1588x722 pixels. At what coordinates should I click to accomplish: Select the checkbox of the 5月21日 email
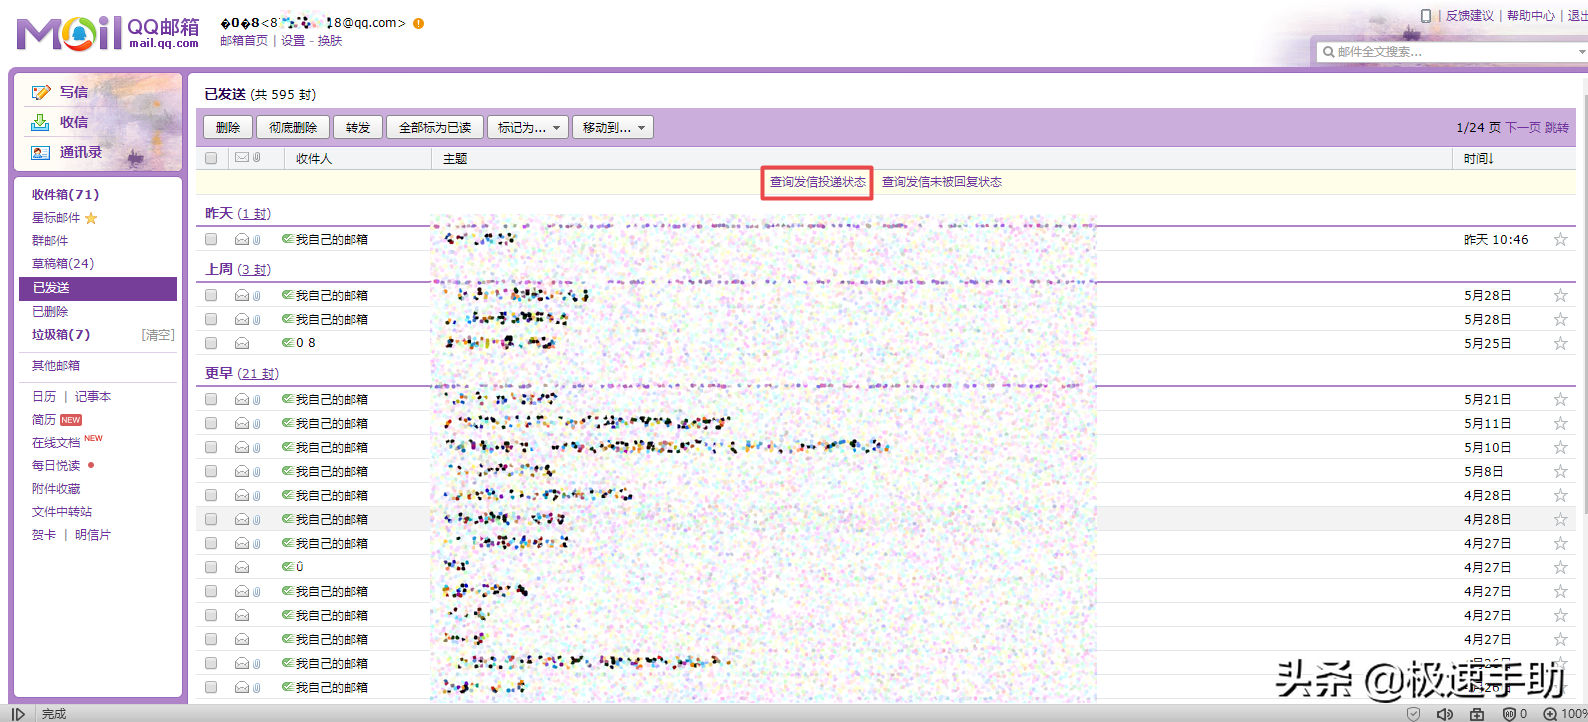(x=211, y=399)
